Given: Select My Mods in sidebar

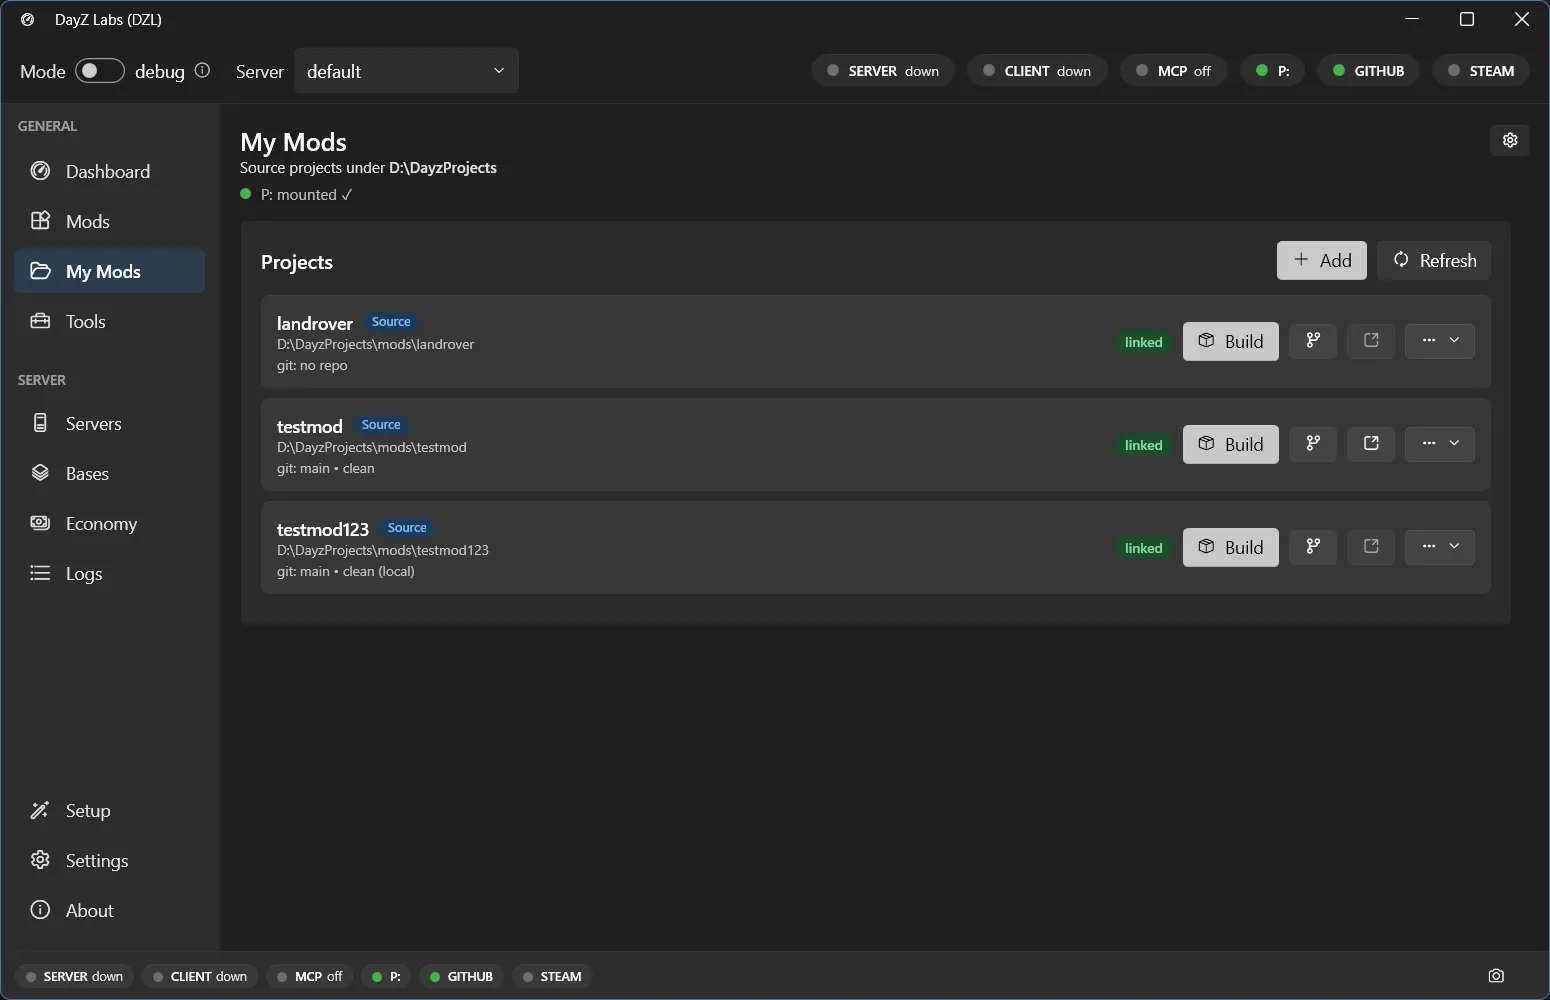Looking at the screenshot, I should point(109,271).
